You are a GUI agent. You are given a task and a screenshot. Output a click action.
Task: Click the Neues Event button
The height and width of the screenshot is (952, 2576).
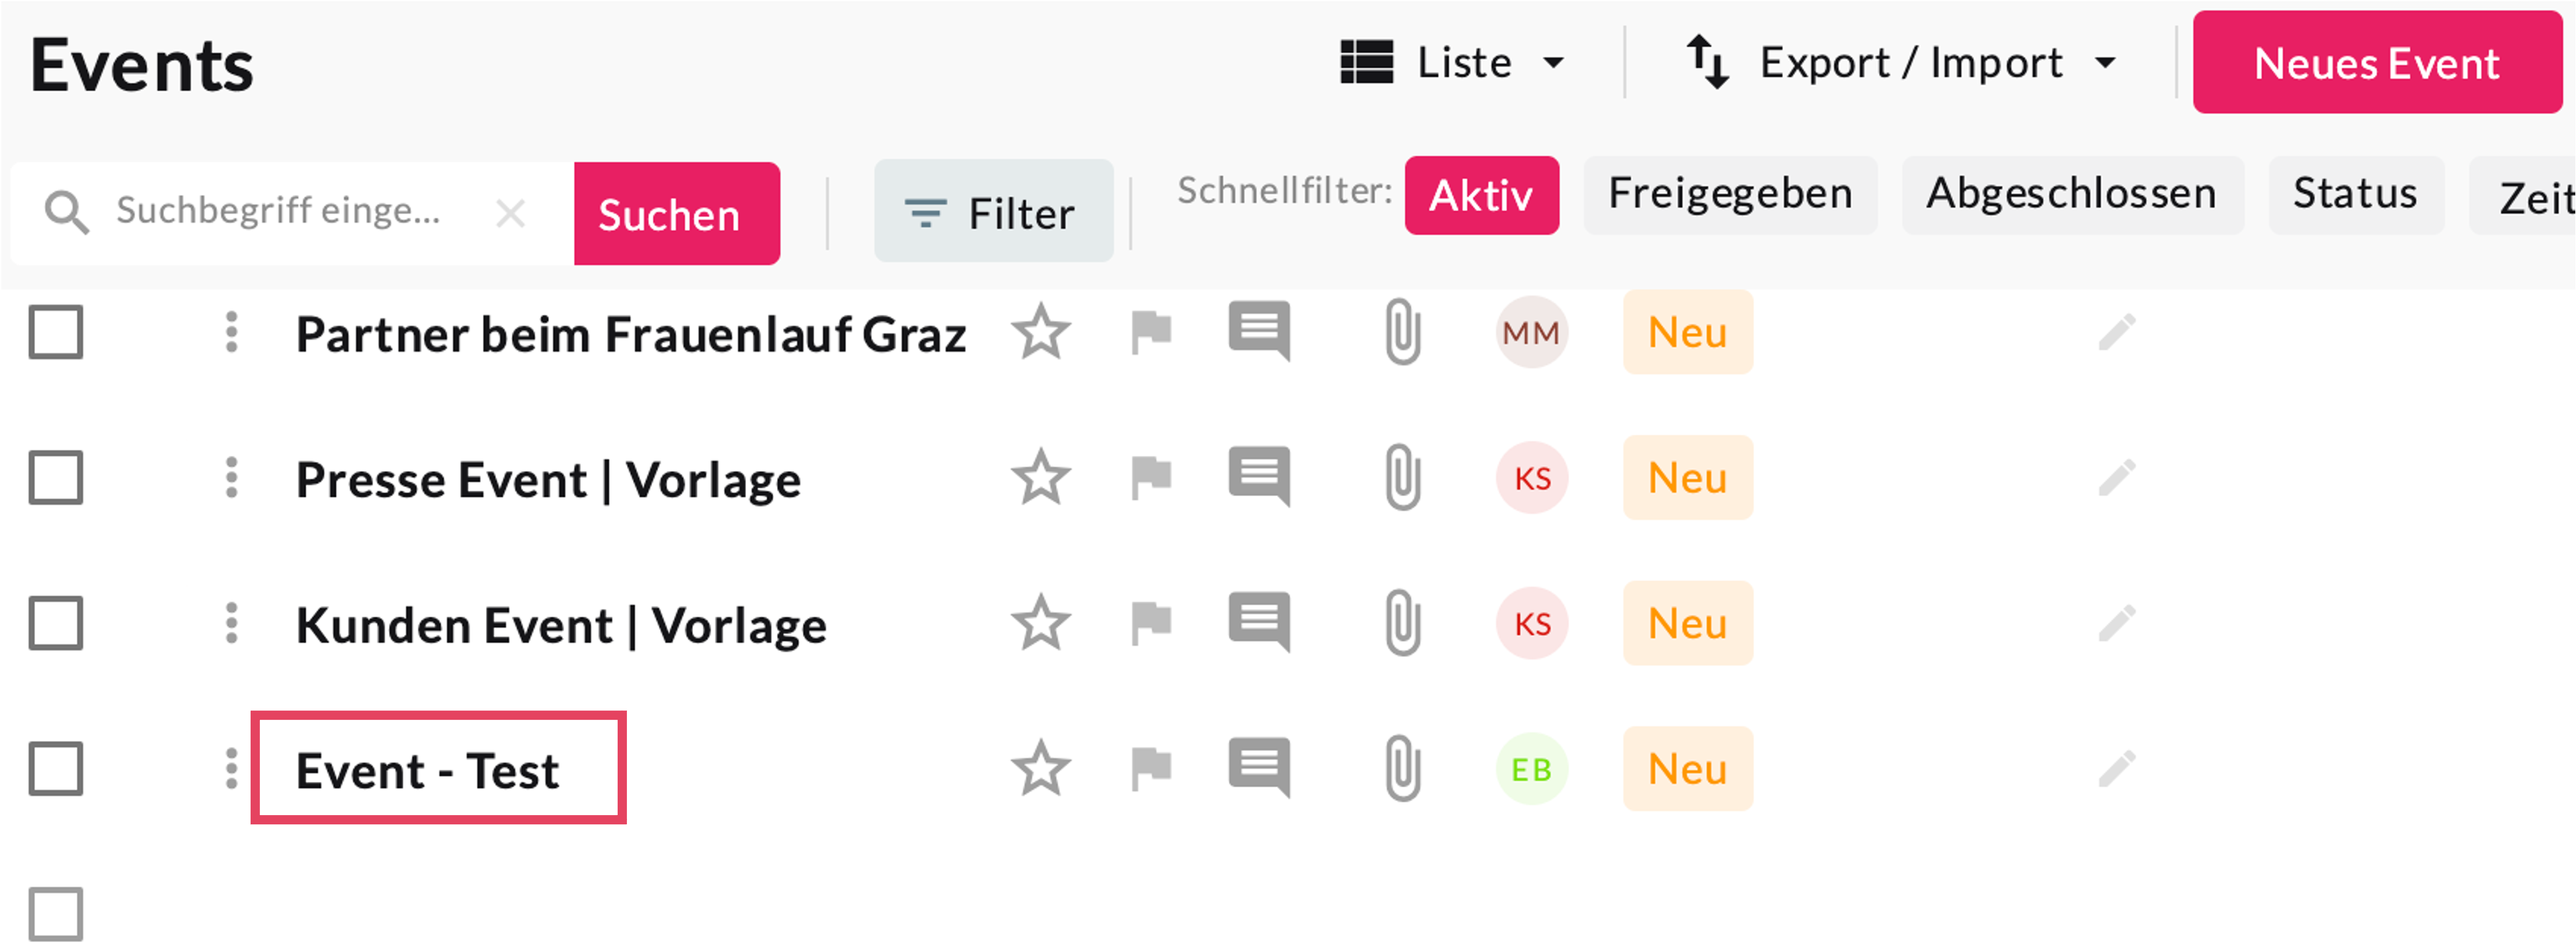(2376, 63)
